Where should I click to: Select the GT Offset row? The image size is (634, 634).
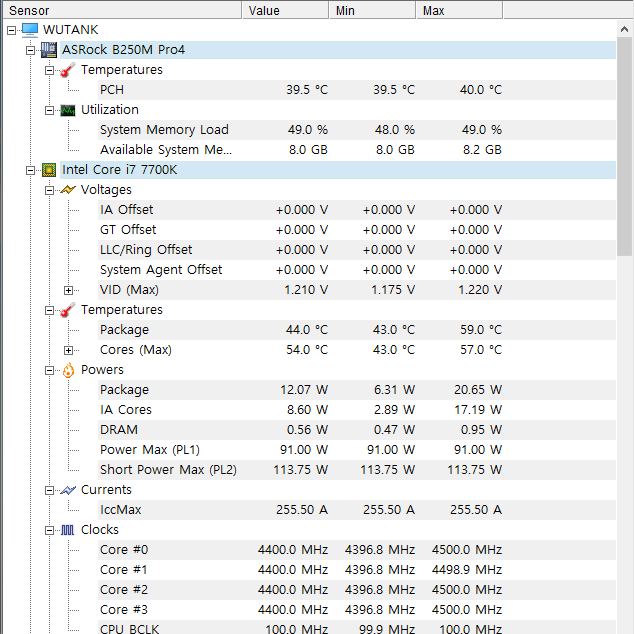tap(357, 230)
